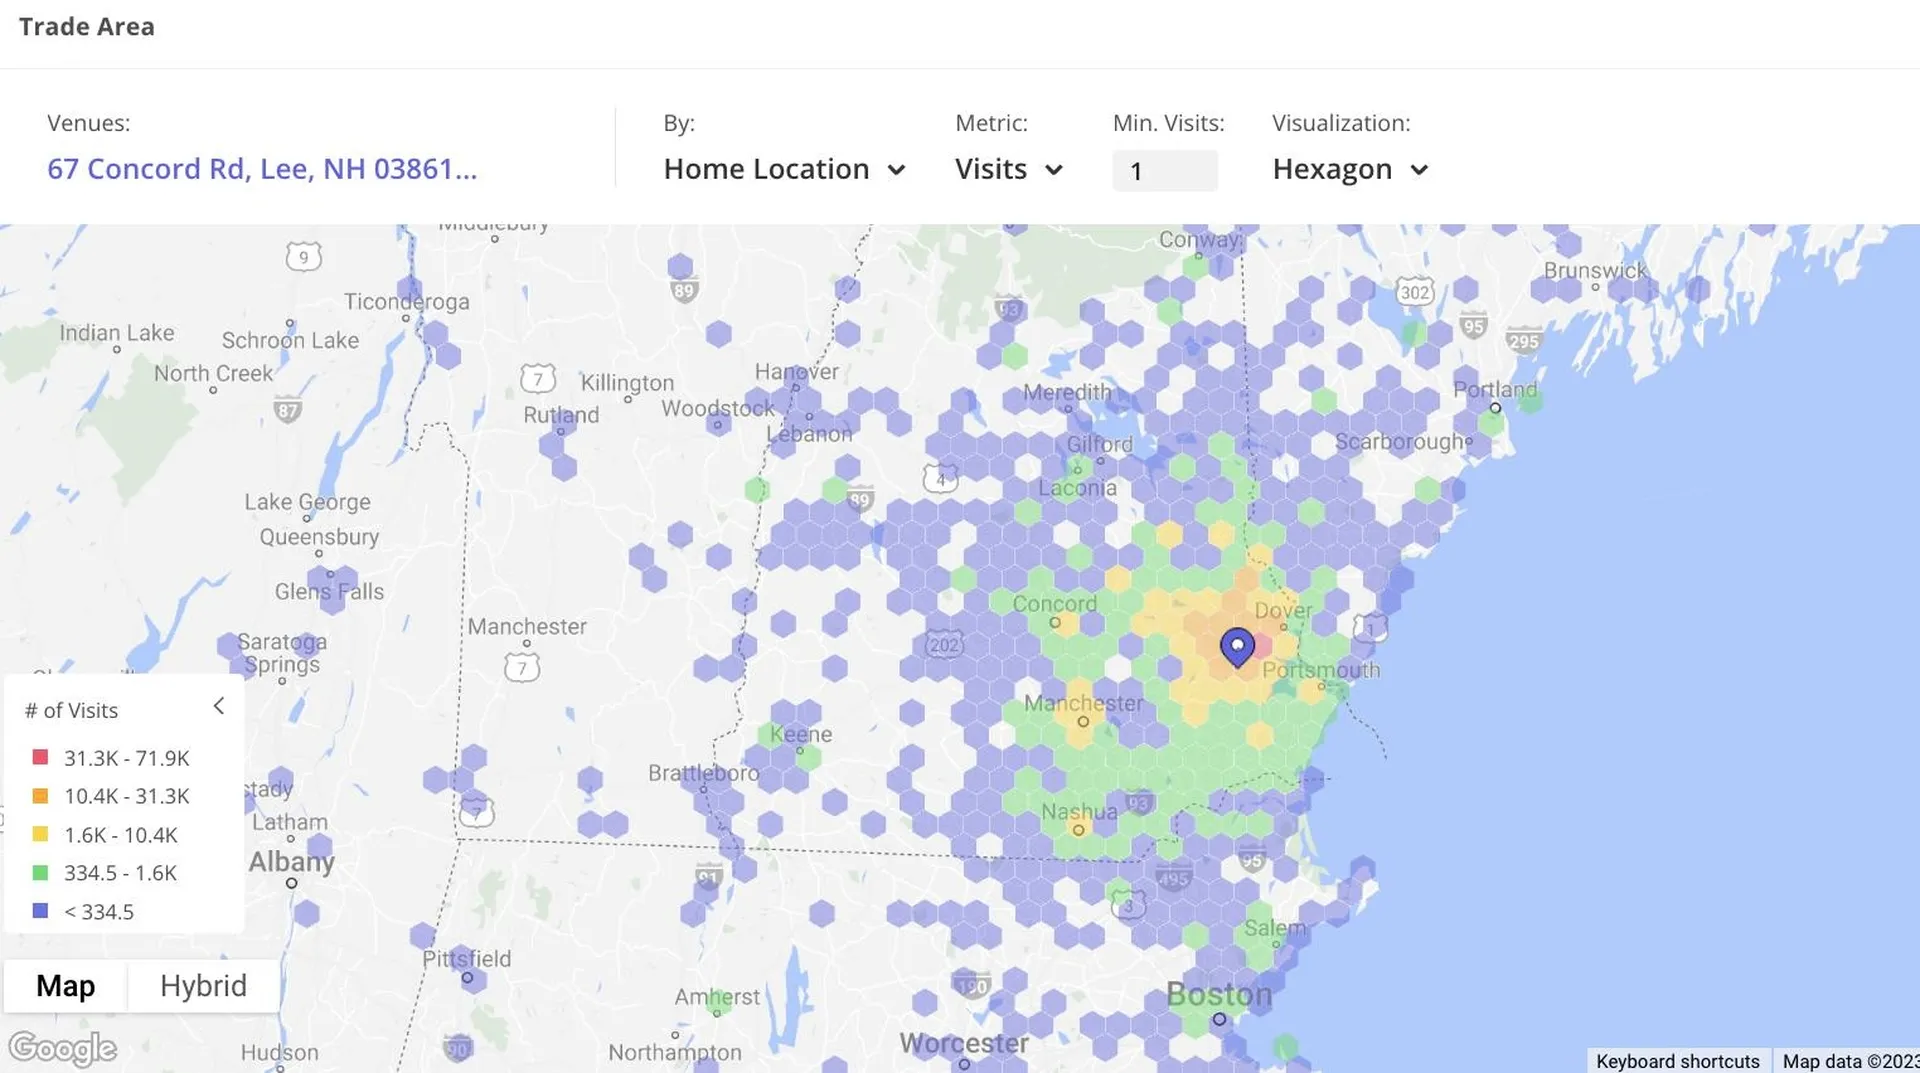Click the green 334.5 - 1.6K legend swatch

40,872
